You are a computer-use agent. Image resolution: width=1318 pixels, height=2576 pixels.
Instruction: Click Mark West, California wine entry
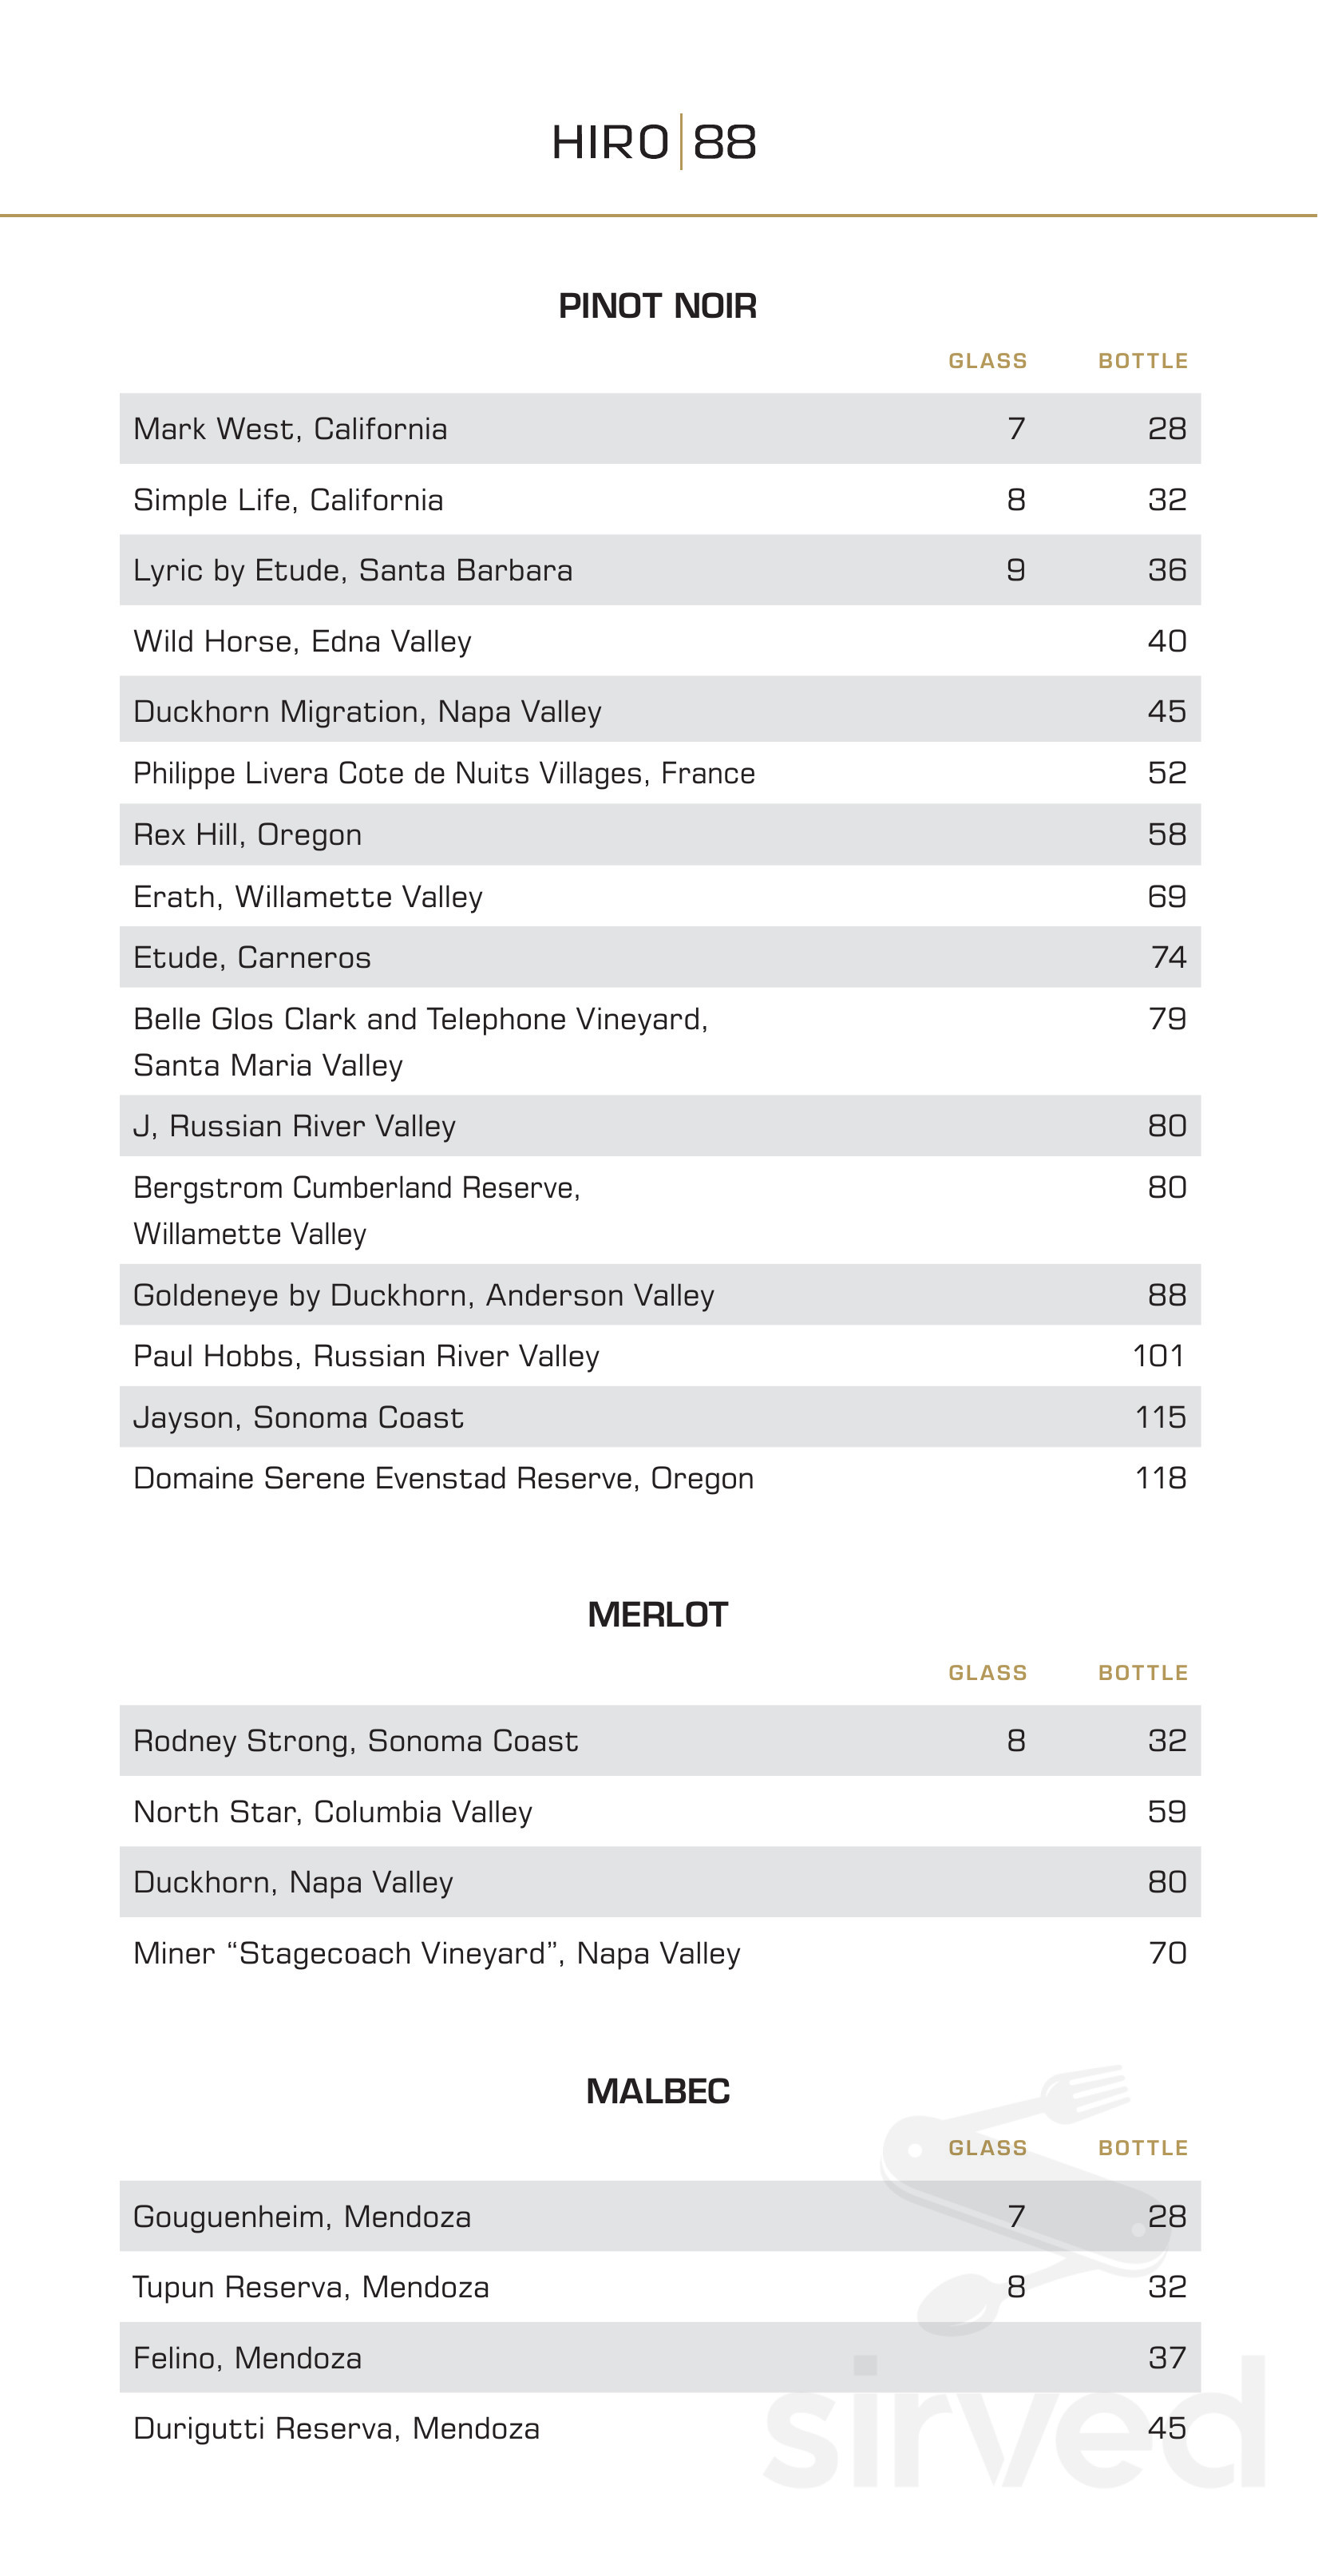click(290, 429)
